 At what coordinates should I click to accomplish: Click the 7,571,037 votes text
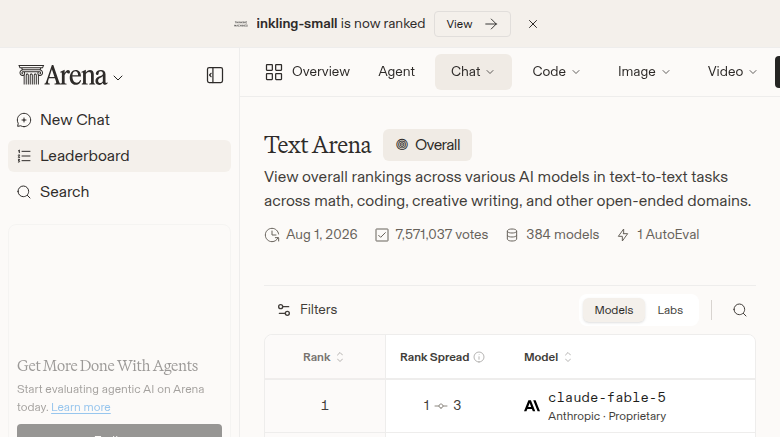coord(442,234)
